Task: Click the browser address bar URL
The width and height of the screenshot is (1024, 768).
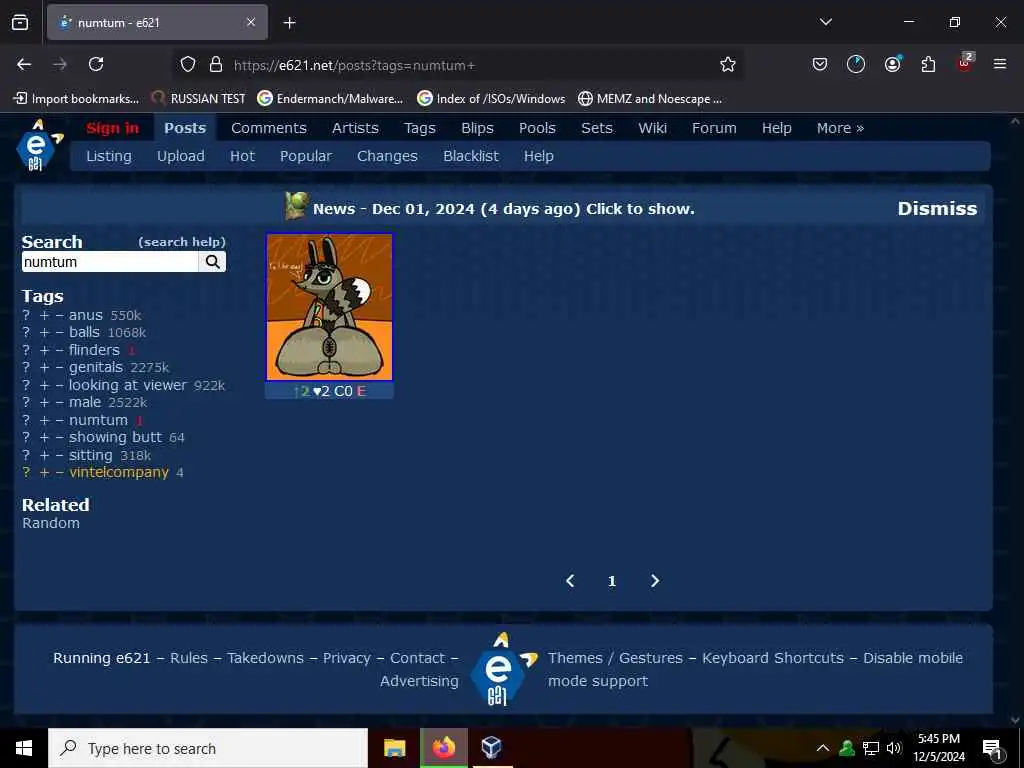Action: 354,65
